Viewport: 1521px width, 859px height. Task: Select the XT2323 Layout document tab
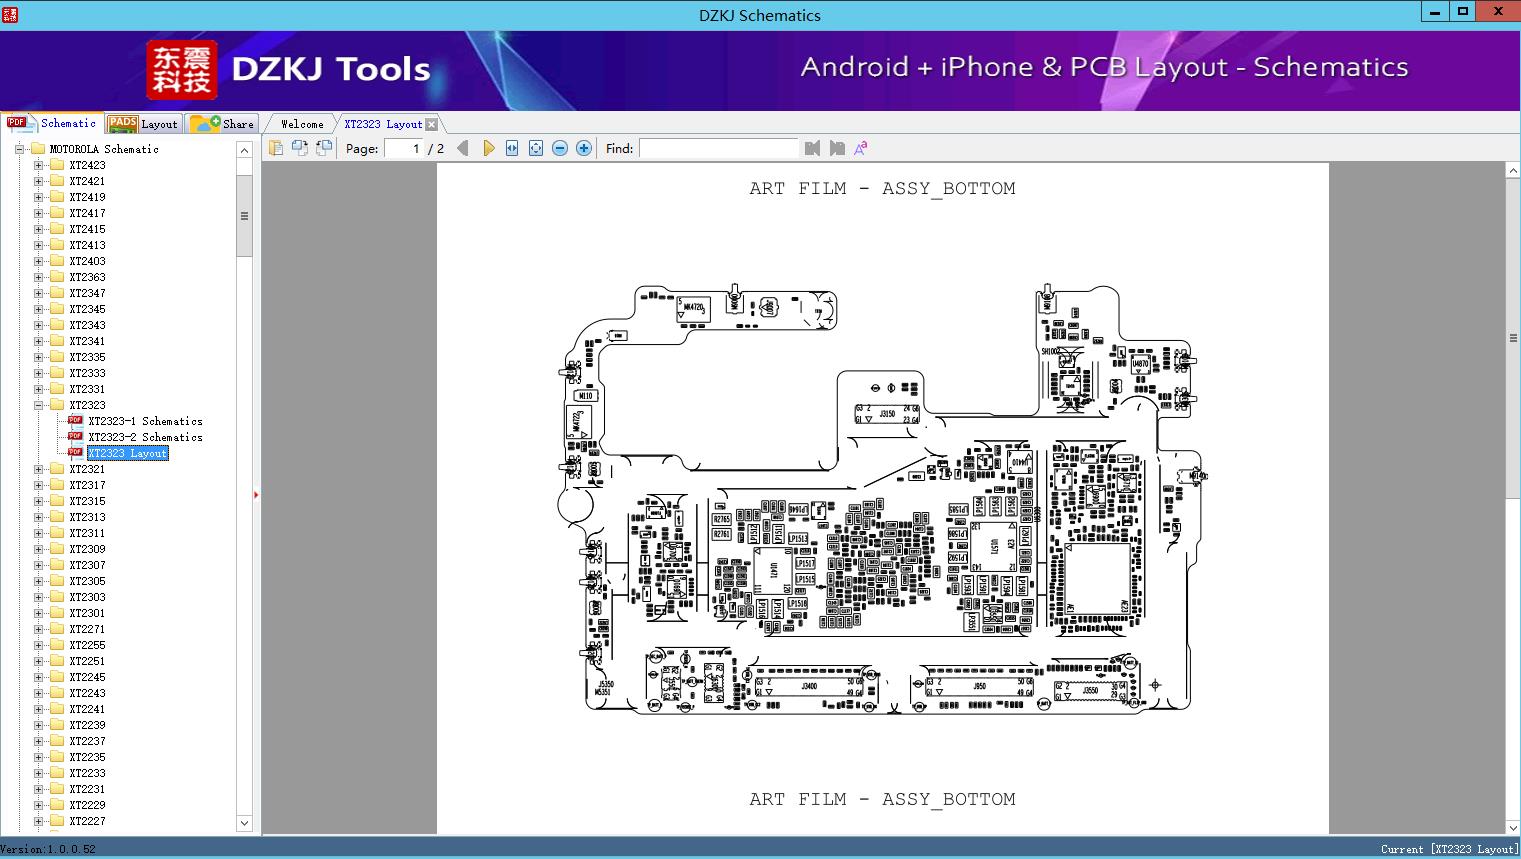(383, 124)
